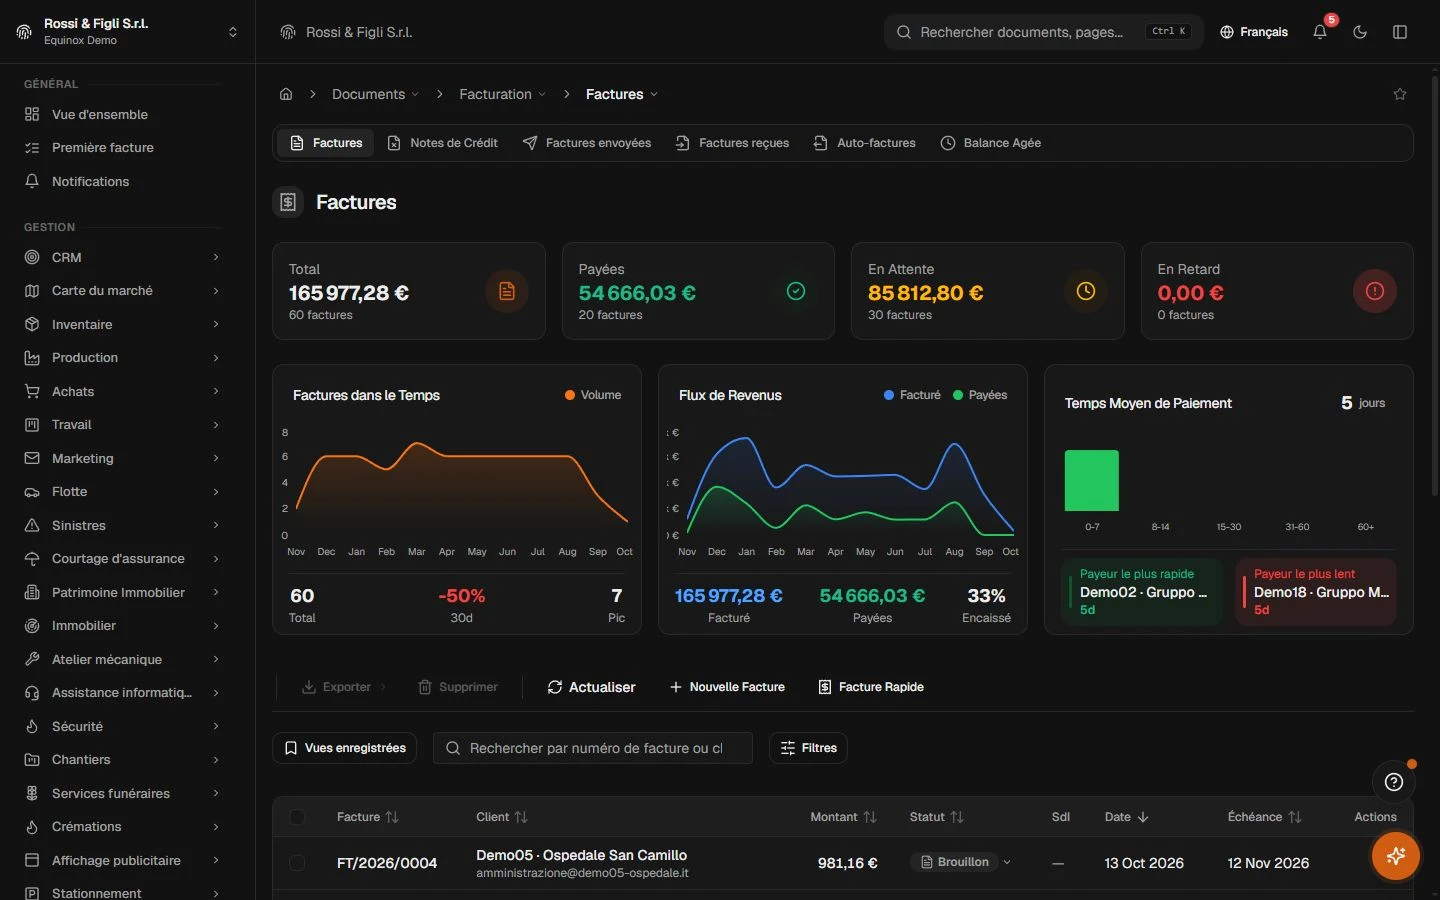Sort by Montant column arrows
This screenshot has height=900, width=1440.
coord(870,817)
